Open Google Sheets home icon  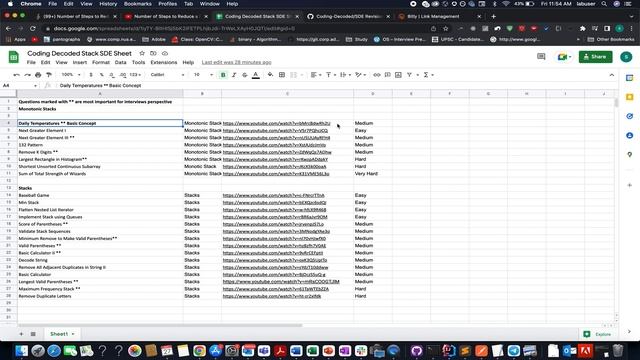tap(14, 57)
